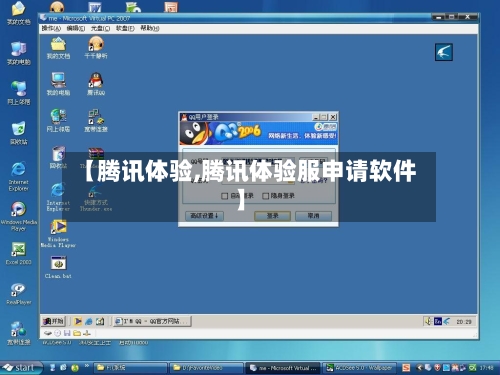Select Excel 2003 icon on host desktop
Image resolution: width=500 pixels, height=375 pixels.
(19, 249)
